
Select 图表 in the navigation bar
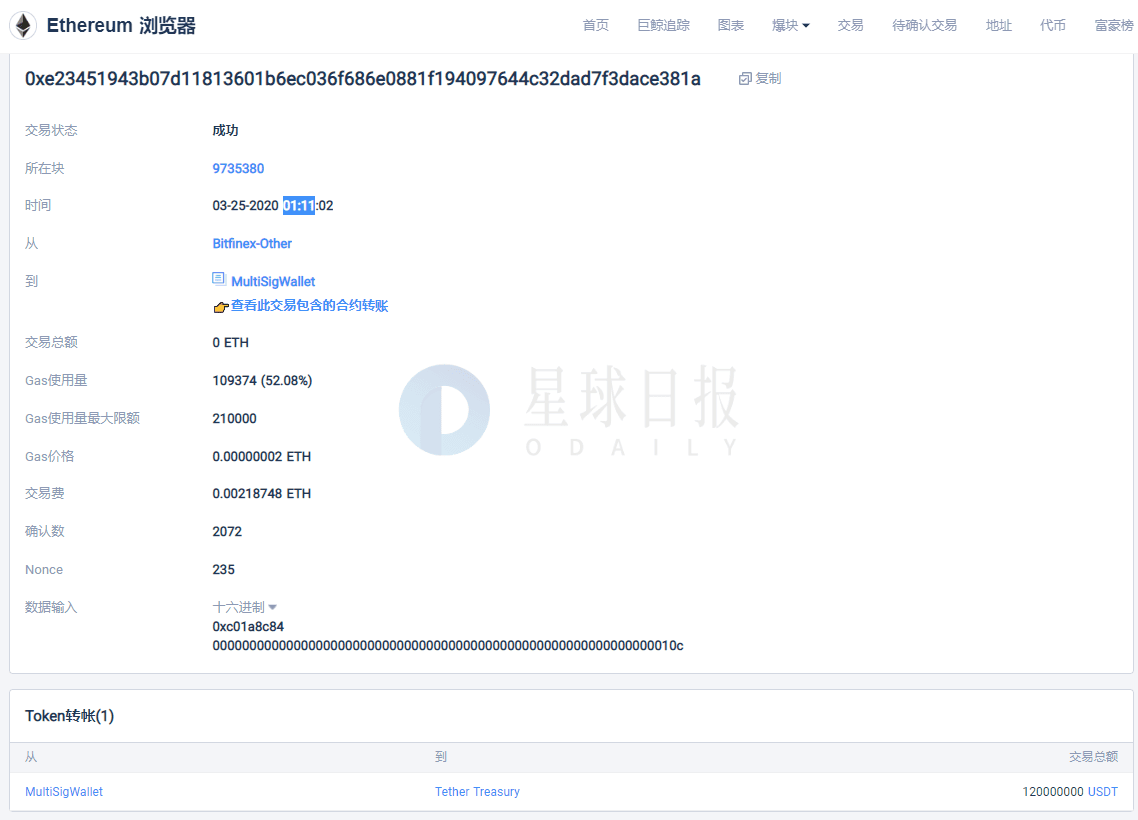[731, 25]
